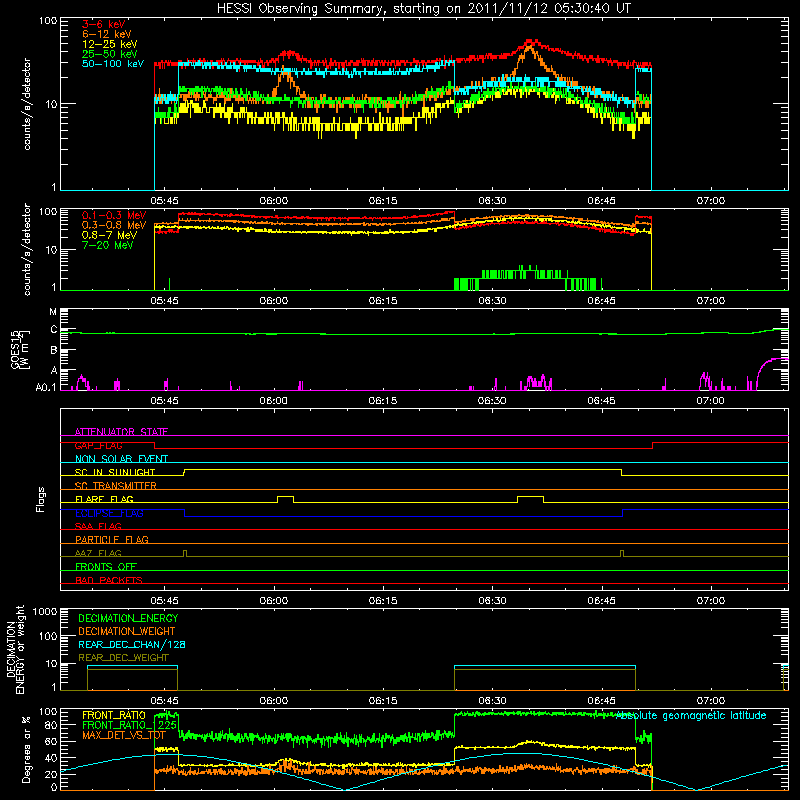Click the PARTICLE_FLAG label

point(112,539)
